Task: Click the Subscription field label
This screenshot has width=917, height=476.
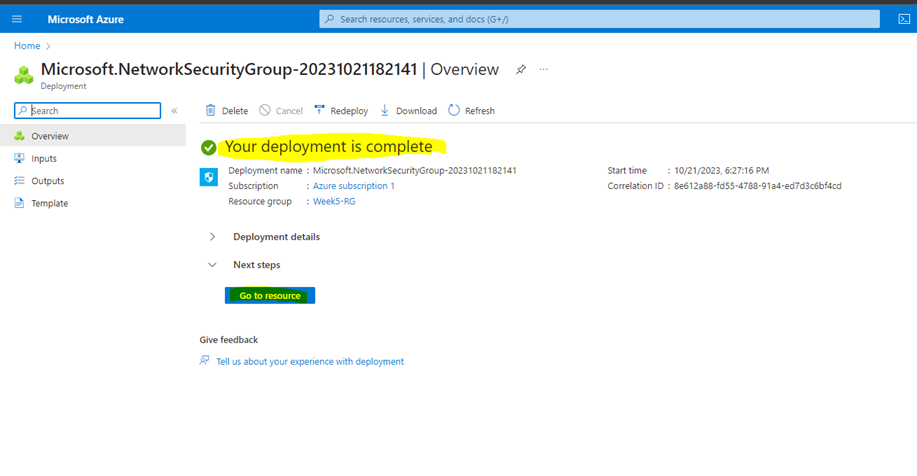Action: point(253,185)
